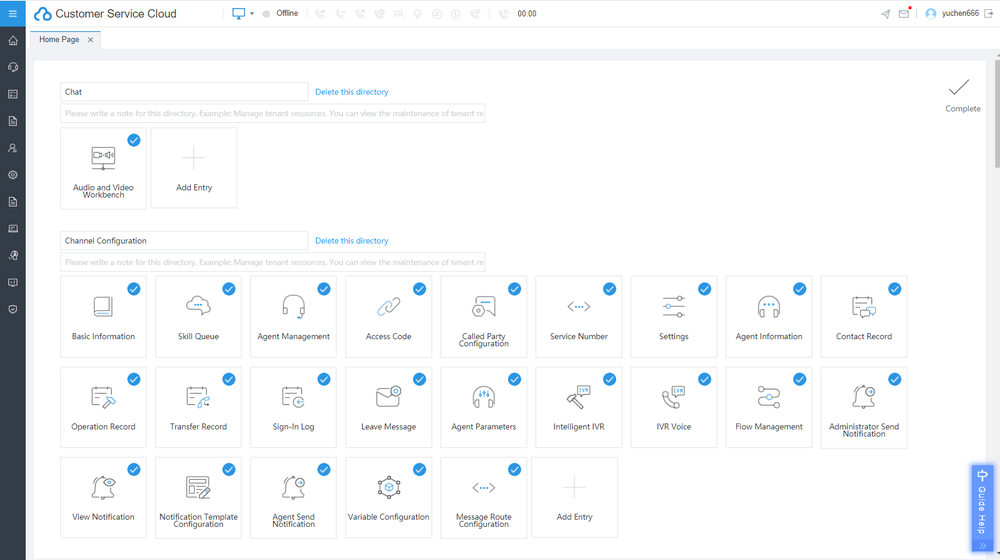Add Entry to the Chat directory
The width and height of the screenshot is (1000, 560).
194,168
